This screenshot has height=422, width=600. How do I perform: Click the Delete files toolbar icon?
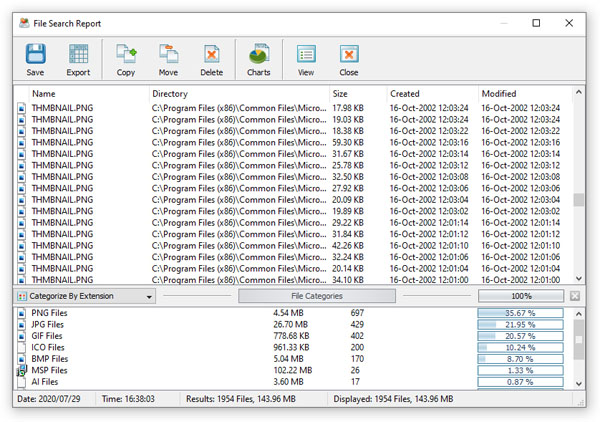click(x=212, y=54)
